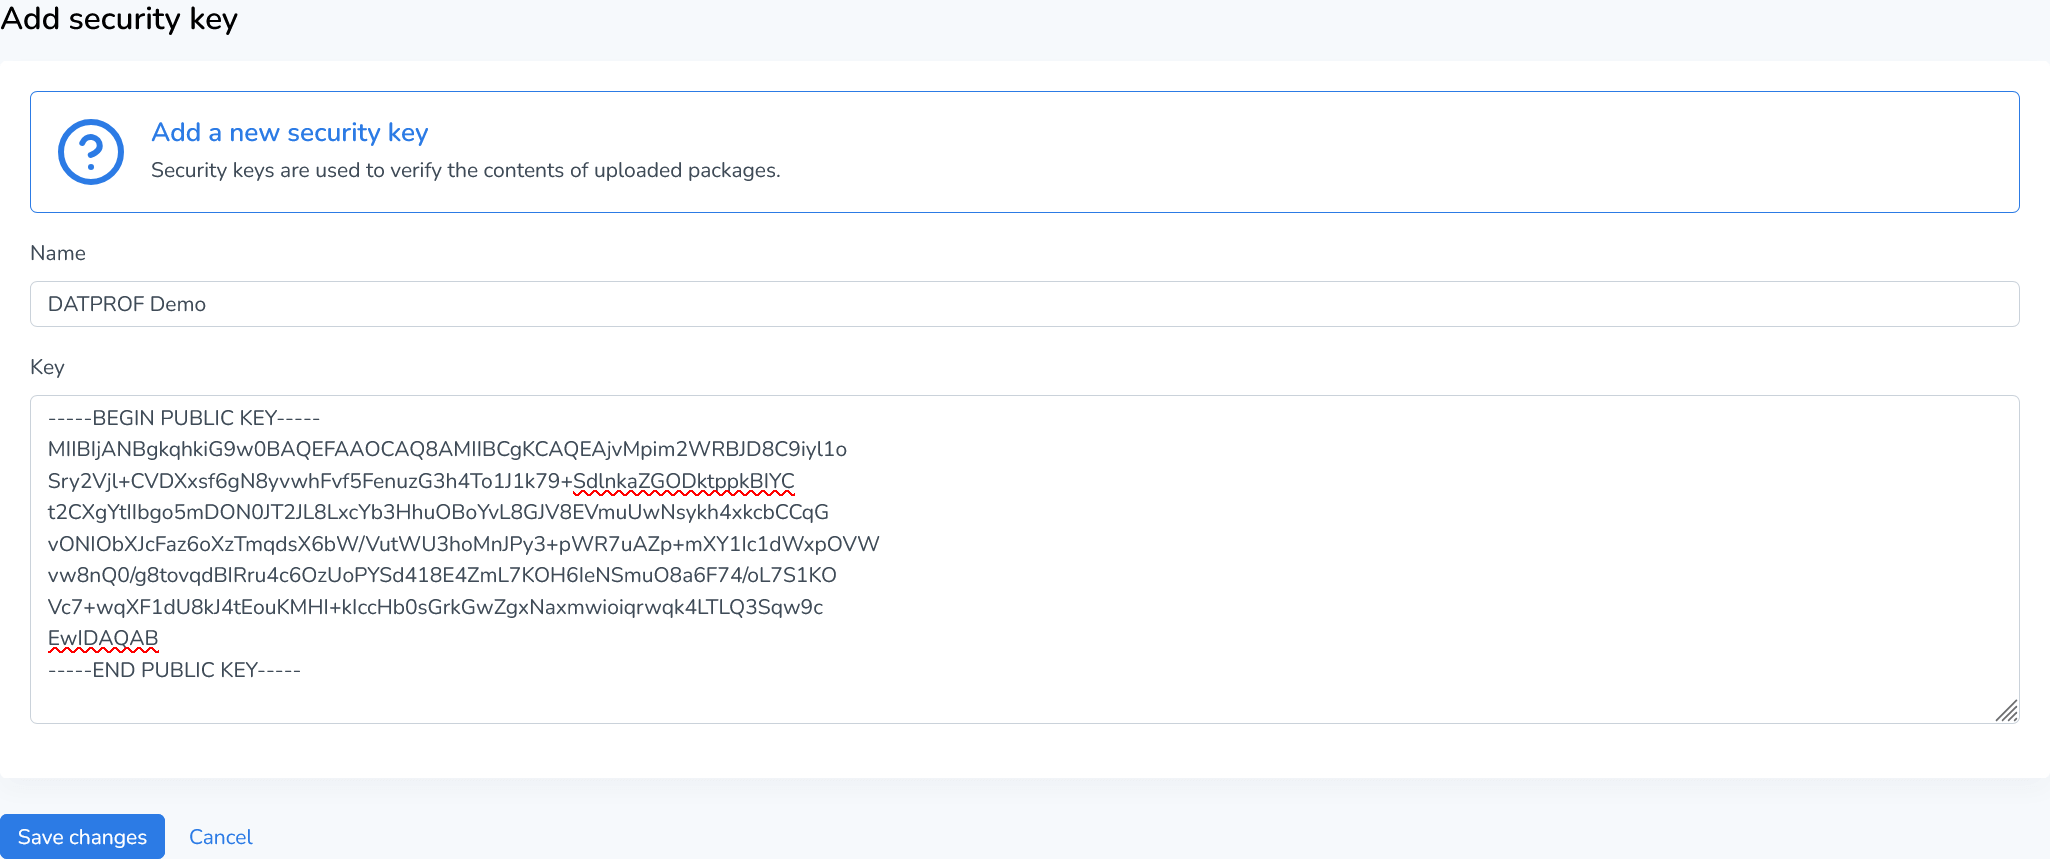Click the underlined EwIDAQAB text
Image resolution: width=2050 pixels, height=859 pixels.
coord(103,638)
